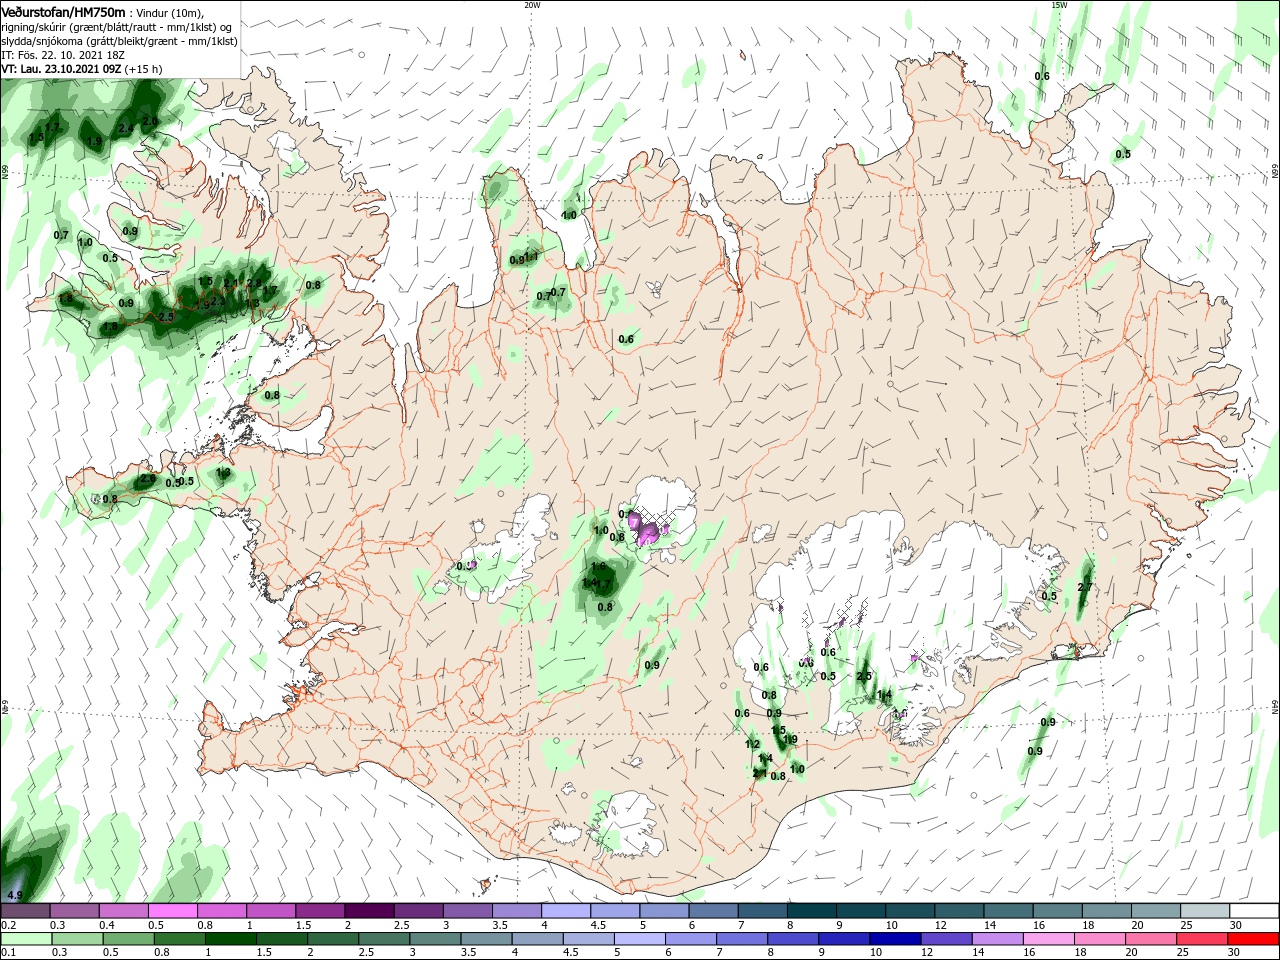Select the bright red 30 rain legend swatch
The width and height of the screenshot is (1280, 960).
(x=1254, y=939)
